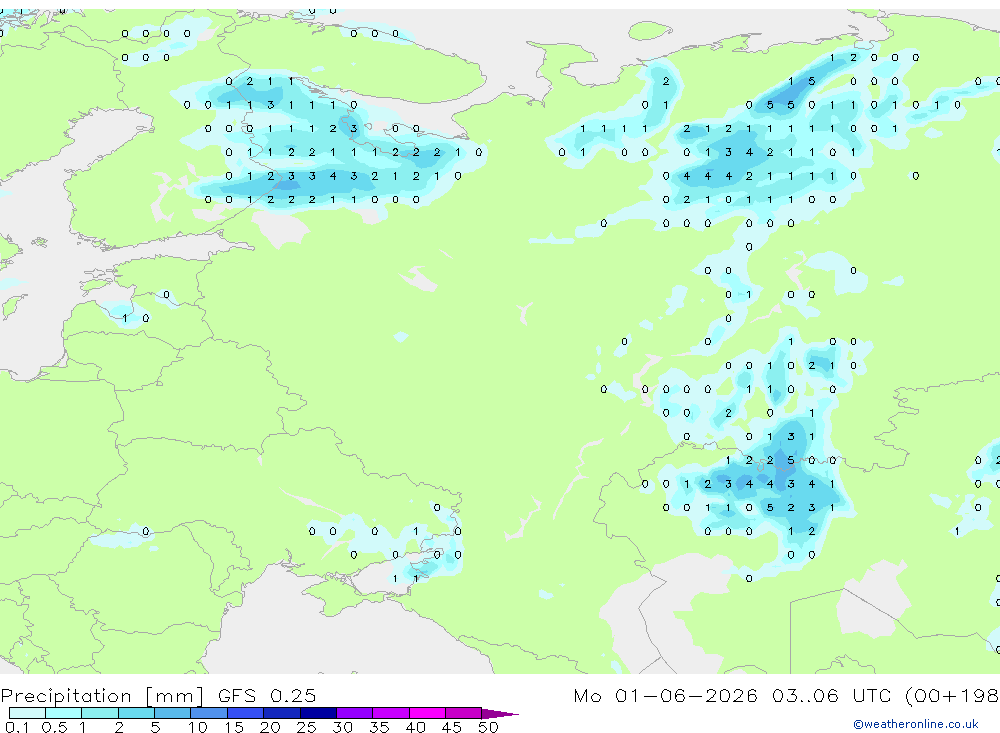
Task: Select the 40–45 mm magenta swatch
Action: tap(427, 713)
